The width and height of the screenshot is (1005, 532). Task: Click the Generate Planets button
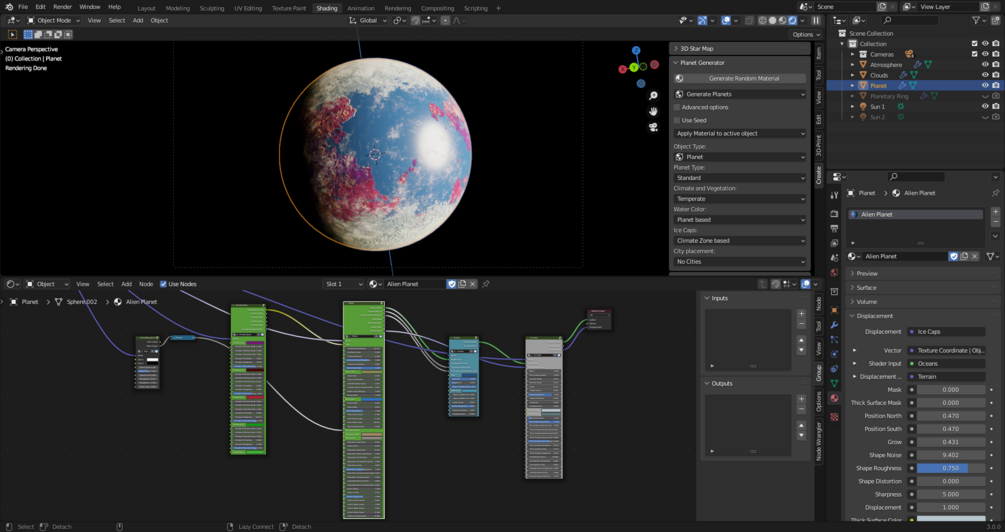[740, 94]
